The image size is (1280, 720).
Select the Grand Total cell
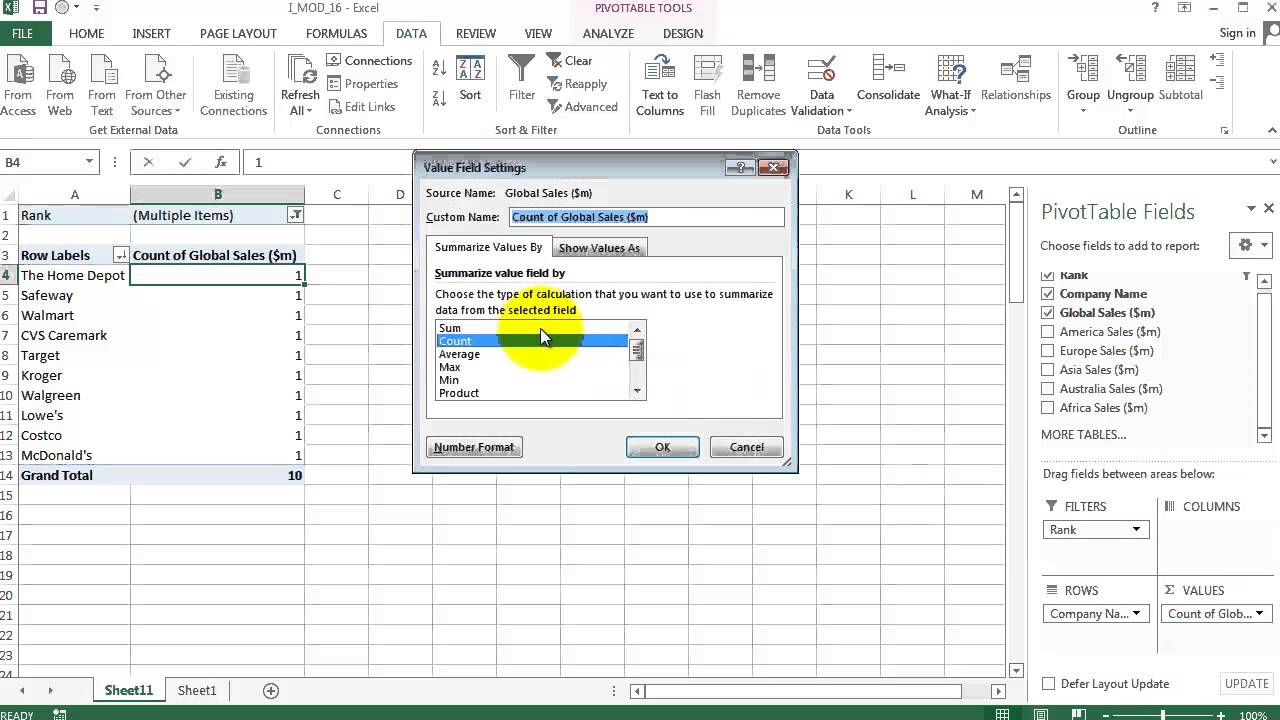tap(74, 475)
